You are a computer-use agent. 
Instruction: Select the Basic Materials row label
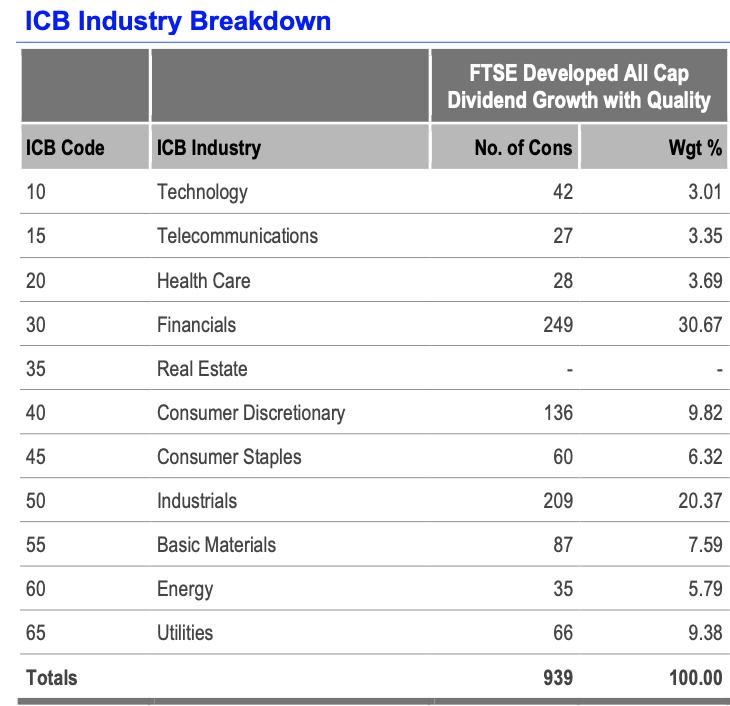[216, 545]
